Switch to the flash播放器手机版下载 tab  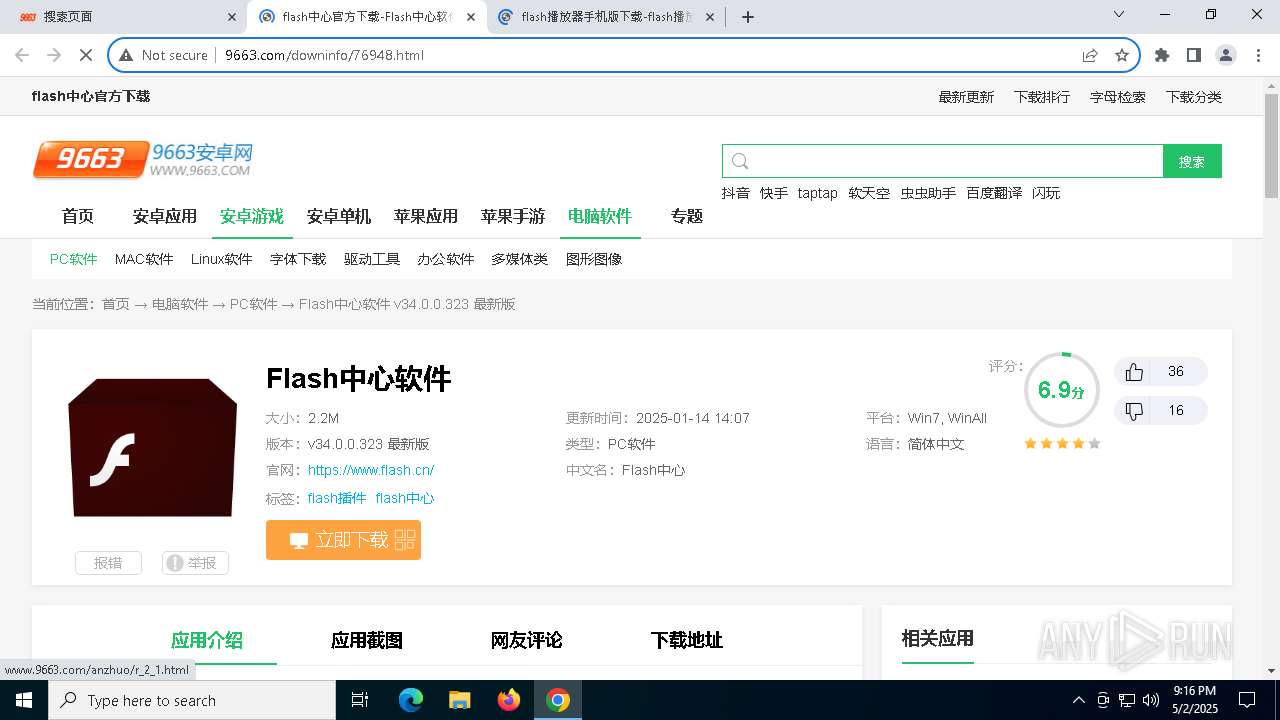607,16
